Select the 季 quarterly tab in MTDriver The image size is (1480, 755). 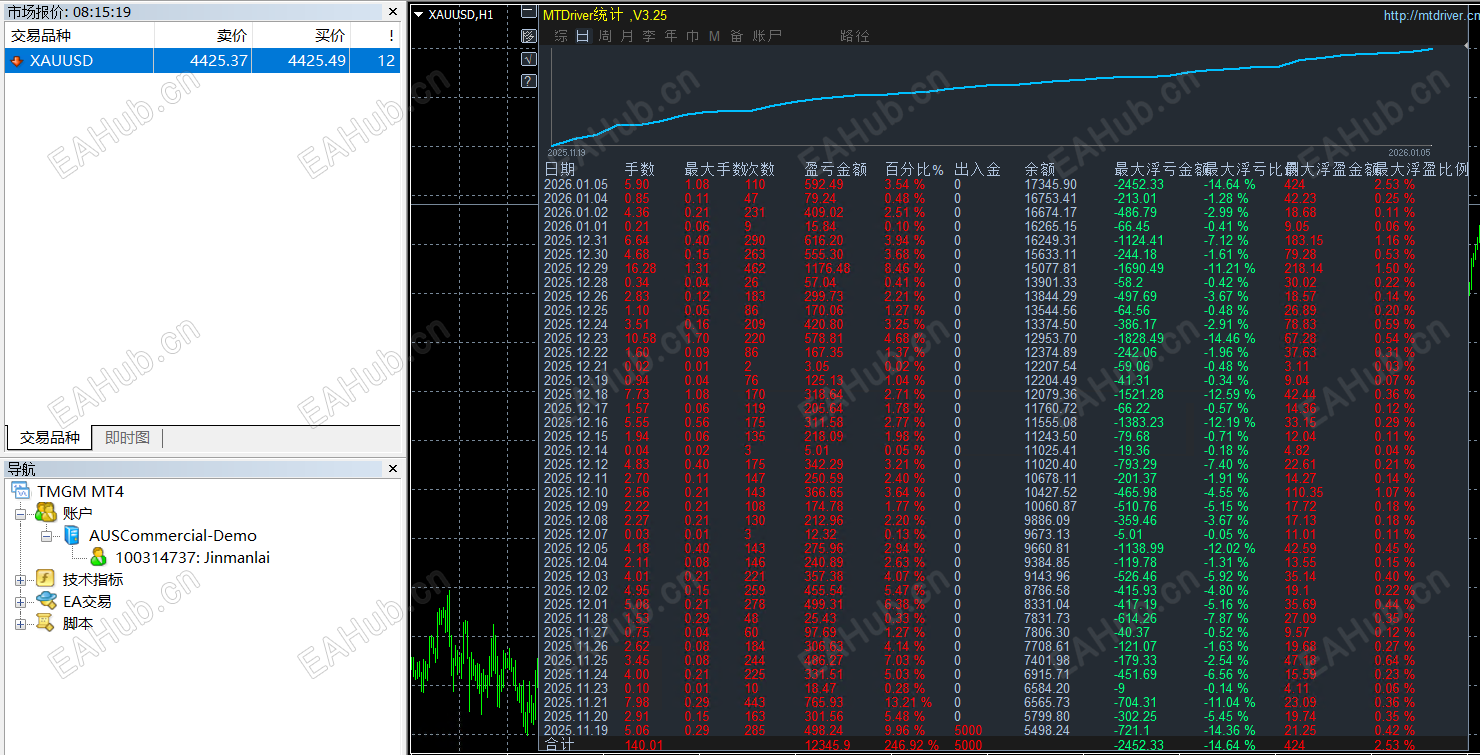coord(649,36)
